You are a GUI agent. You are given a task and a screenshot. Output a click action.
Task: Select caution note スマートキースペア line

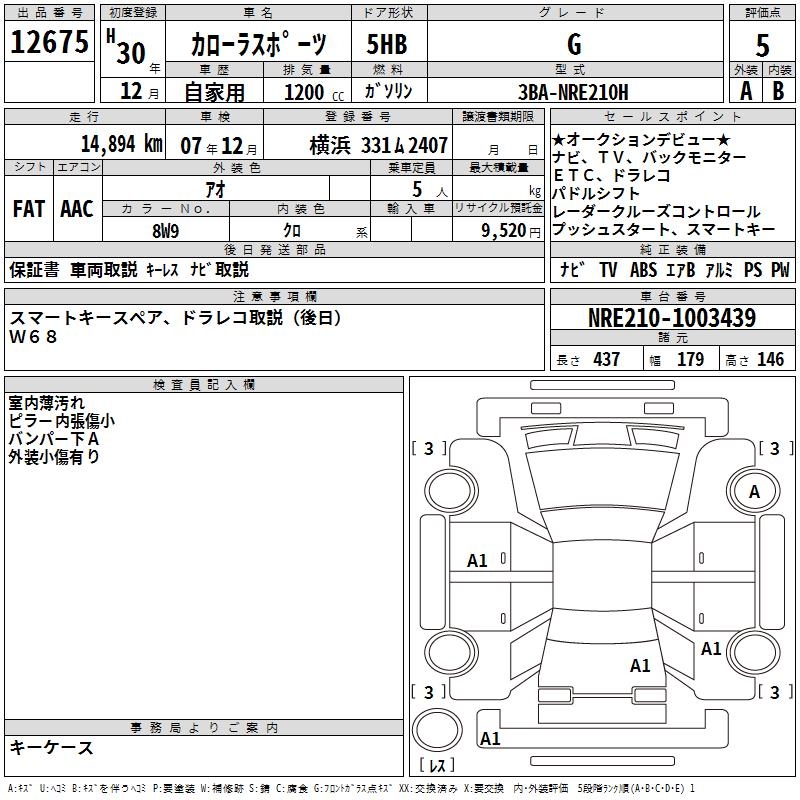click(x=175, y=318)
